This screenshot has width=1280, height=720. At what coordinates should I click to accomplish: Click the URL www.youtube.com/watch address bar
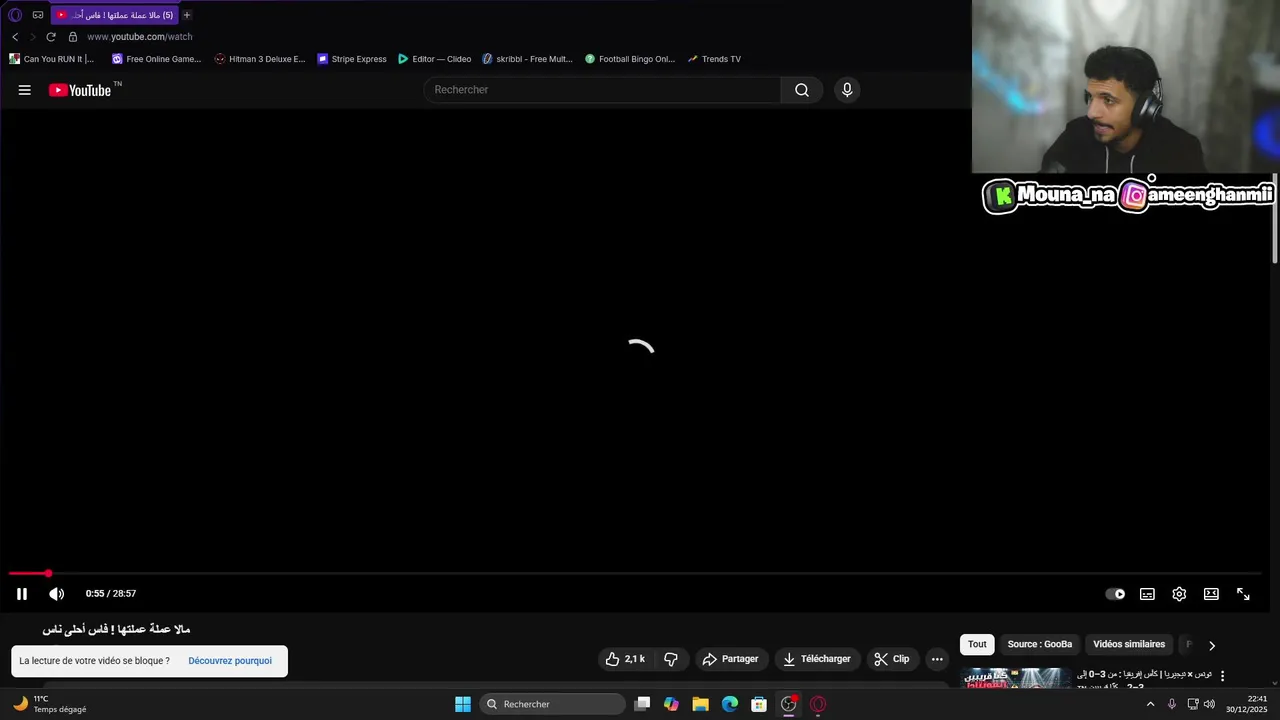click(x=140, y=37)
